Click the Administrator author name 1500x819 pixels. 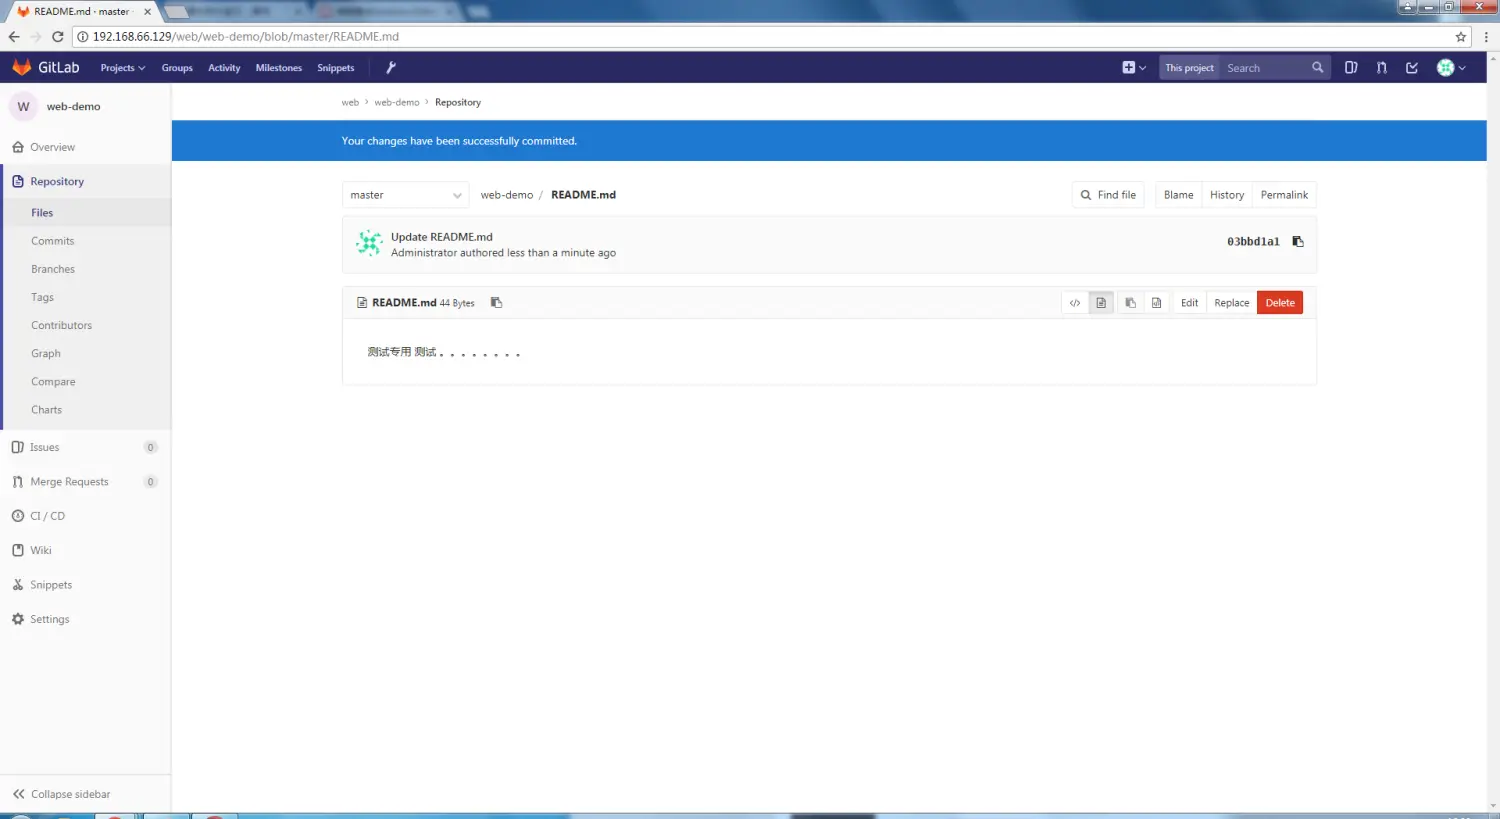(424, 253)
